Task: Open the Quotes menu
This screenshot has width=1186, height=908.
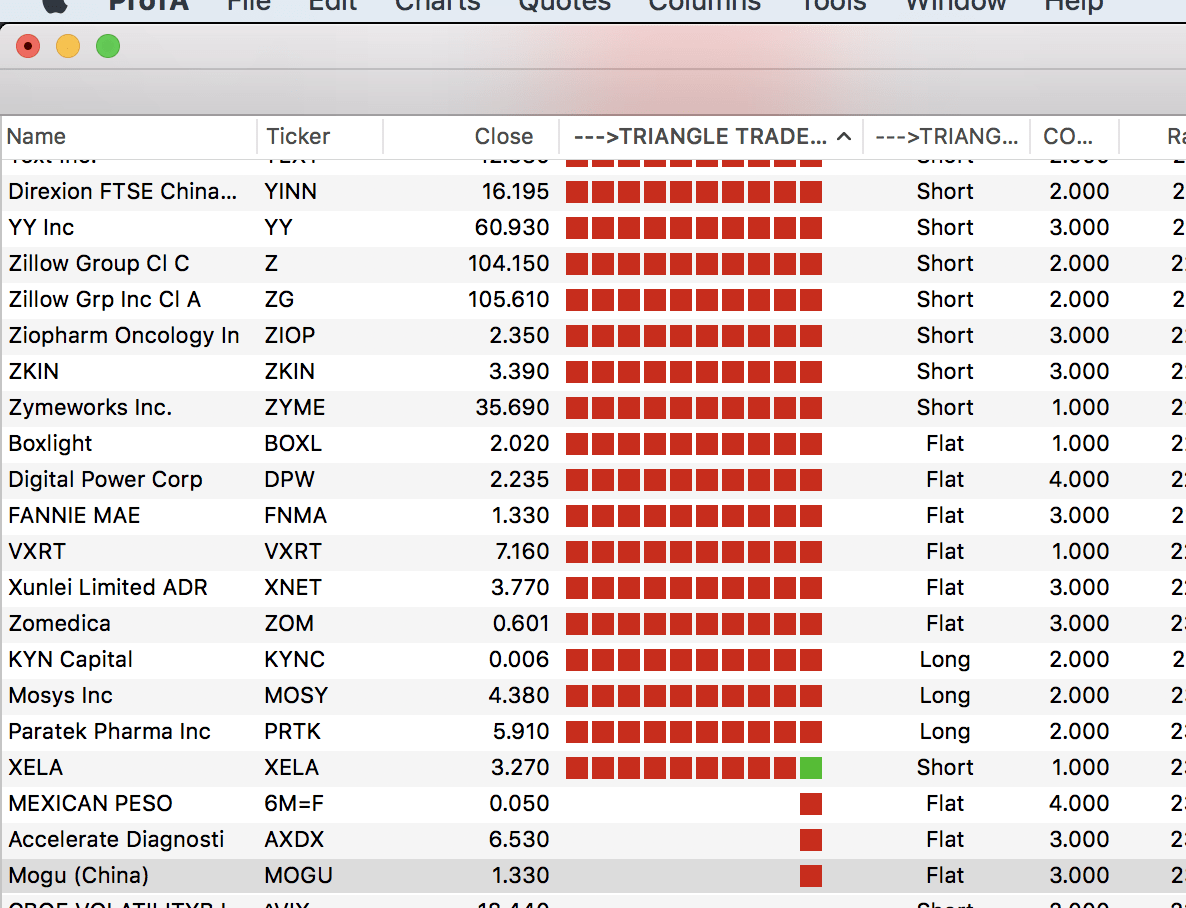Action: coord(564,5)
